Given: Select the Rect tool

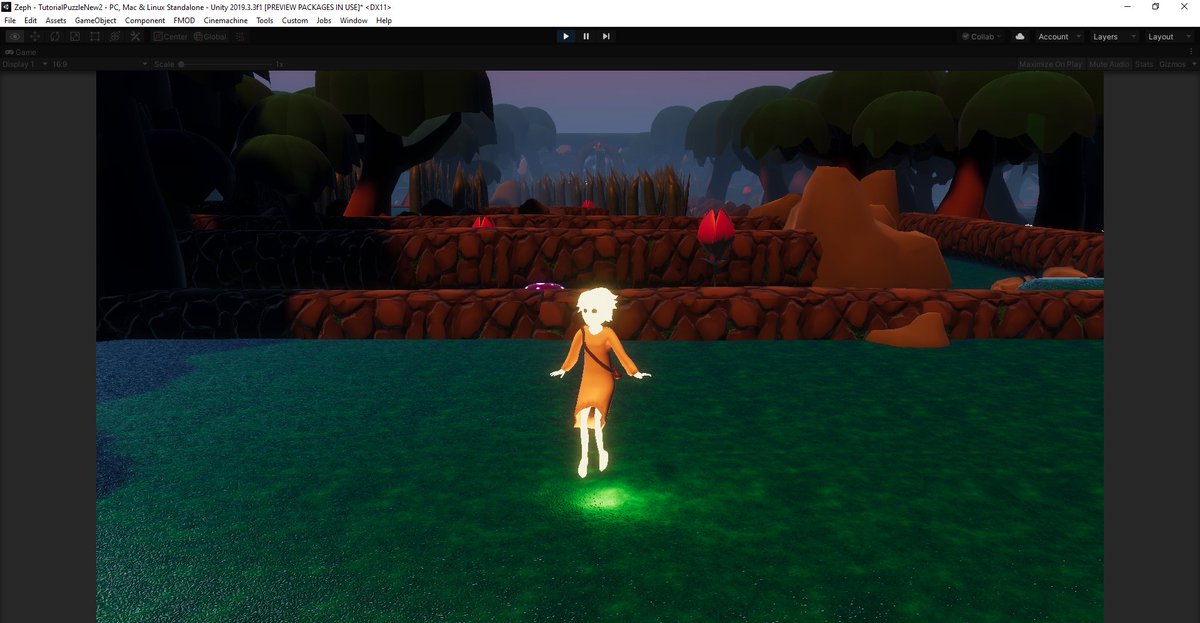Looking at the screenshot, I should 94,36.
